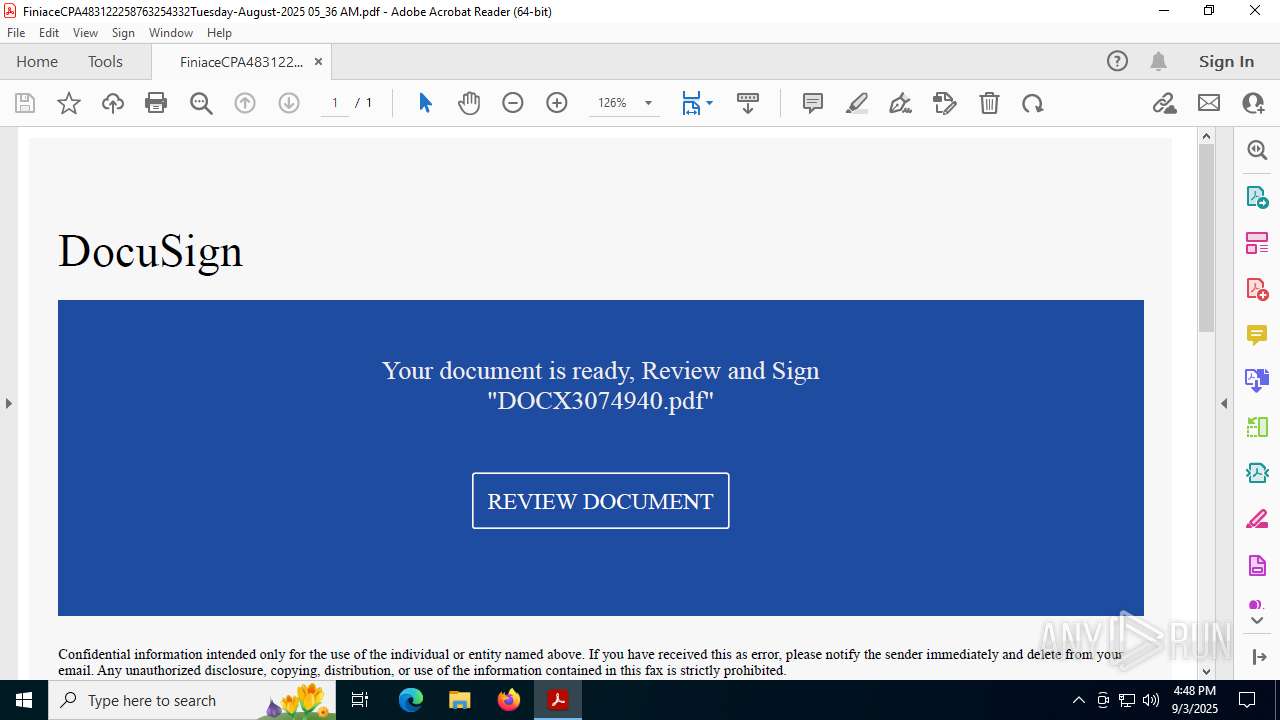The width and height of the screenshot is (1280, 720).
Task: Open the Sign menu
Action: (123, 33)
